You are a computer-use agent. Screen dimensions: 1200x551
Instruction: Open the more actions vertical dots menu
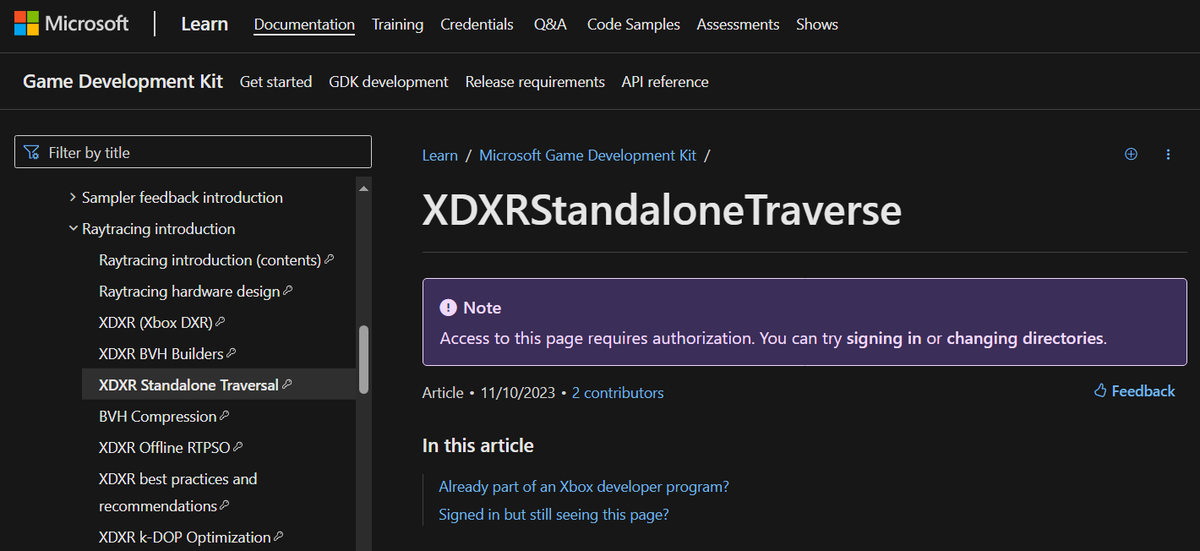pos(1168,154)
